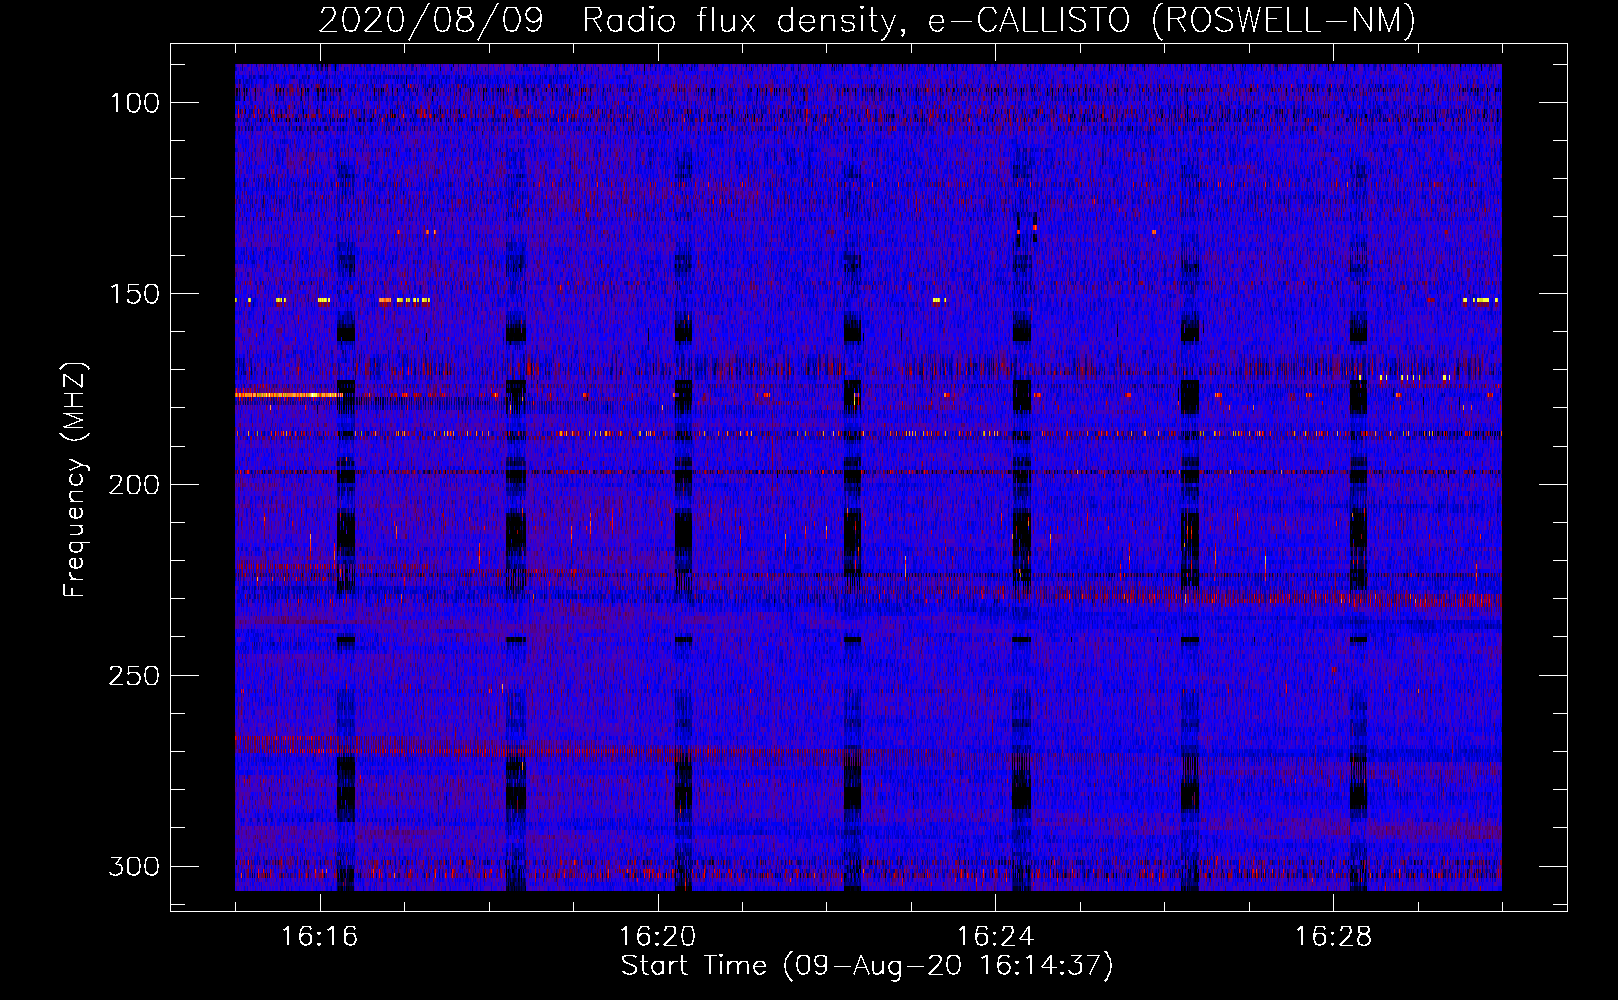Click the '16:24' time tick label
Image resolution: width=1618 pixels, height=1000 pixels.
click(x=995, y=937)
